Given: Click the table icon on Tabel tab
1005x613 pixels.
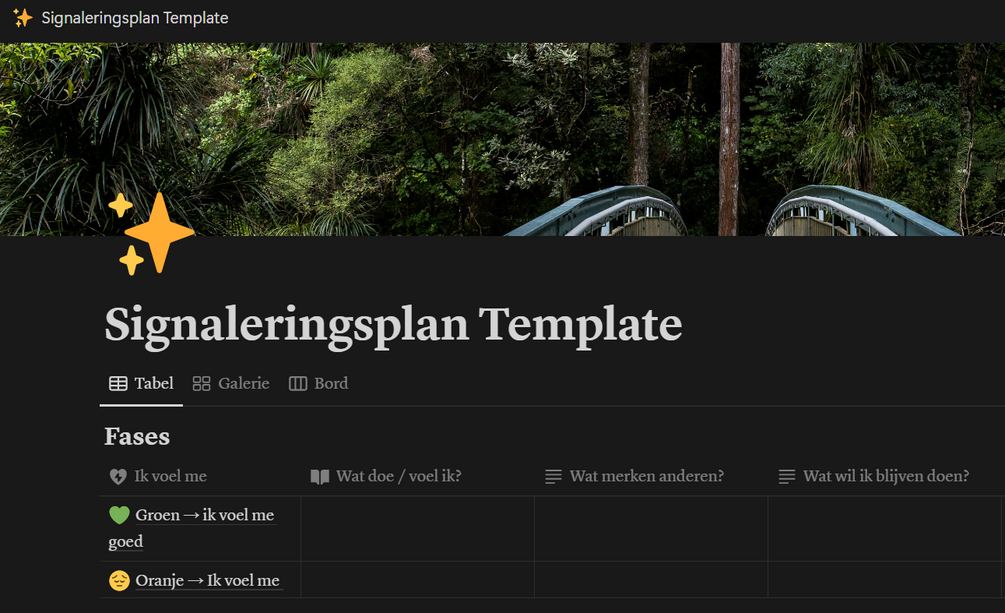Looking at the screenshot, I should click(x=118, y=383).
